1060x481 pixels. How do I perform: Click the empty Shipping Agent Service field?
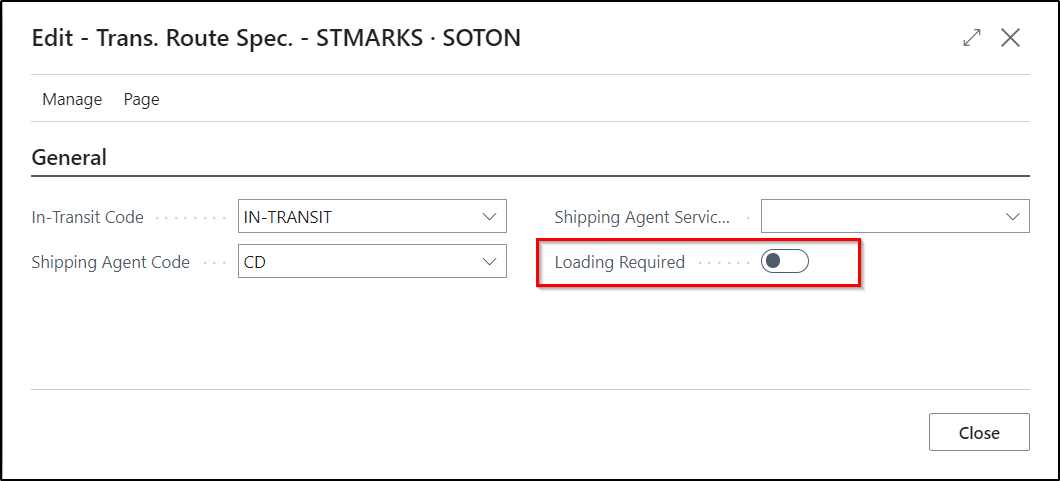895,217
